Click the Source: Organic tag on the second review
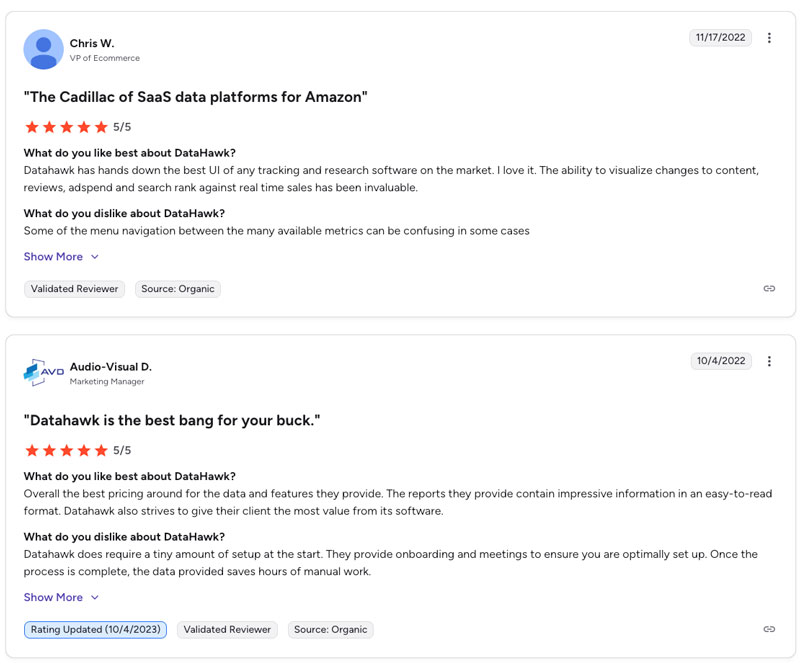Viewport: 800px width, 667px height. [331, 630]
